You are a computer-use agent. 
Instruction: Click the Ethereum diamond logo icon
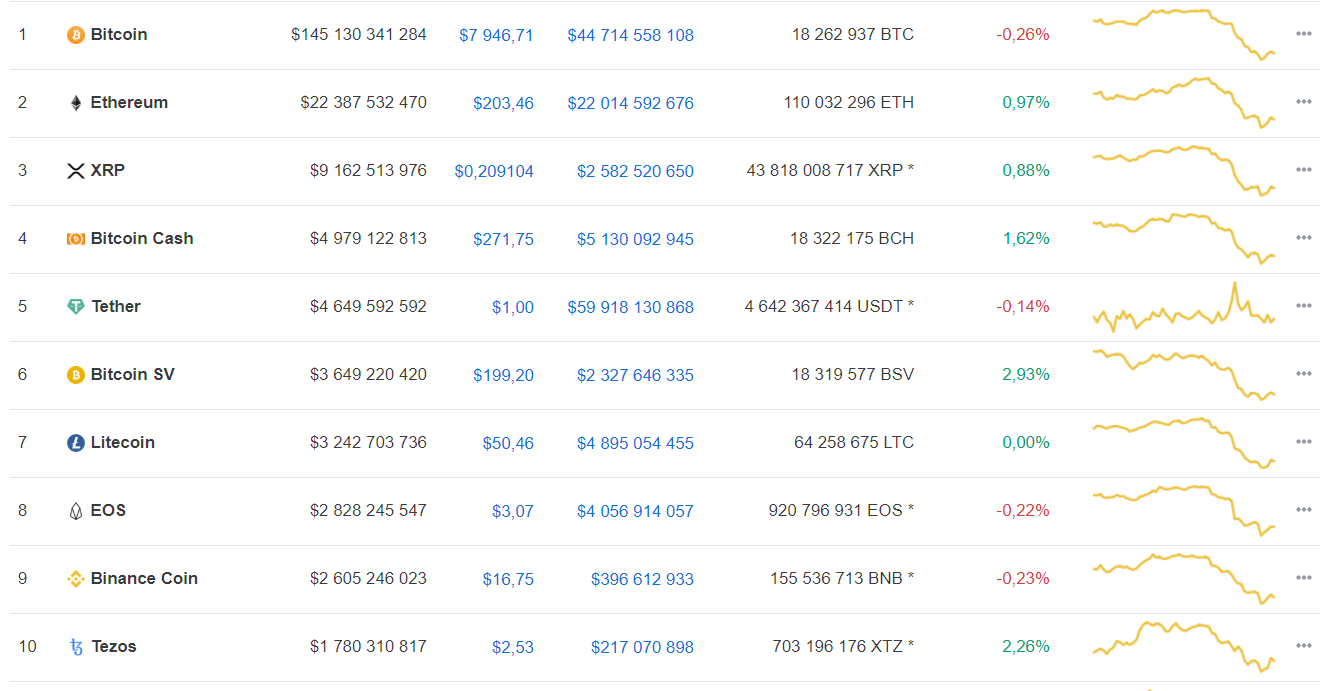tap(76, 103)
